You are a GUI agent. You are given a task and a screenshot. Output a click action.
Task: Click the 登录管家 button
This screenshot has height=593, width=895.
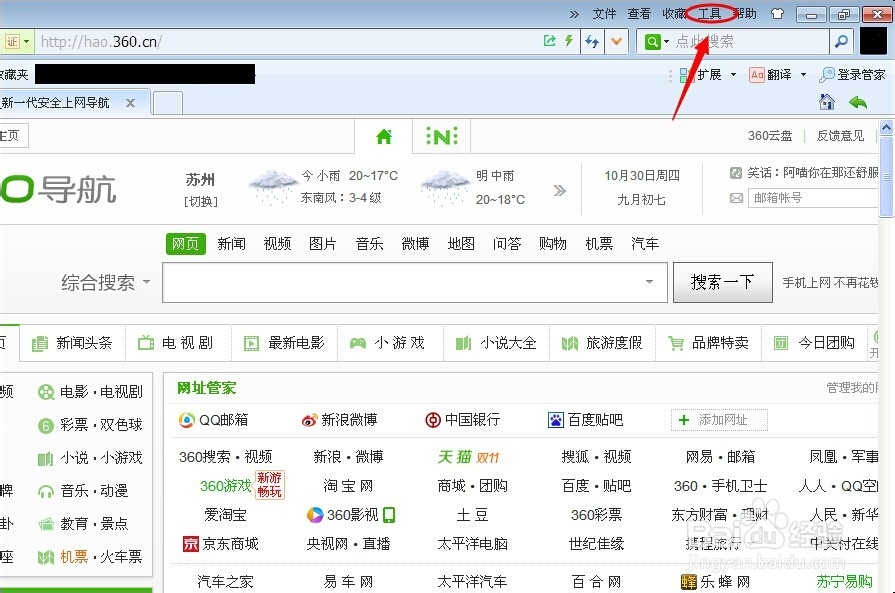pyautogui.click(x=852, y=75)
